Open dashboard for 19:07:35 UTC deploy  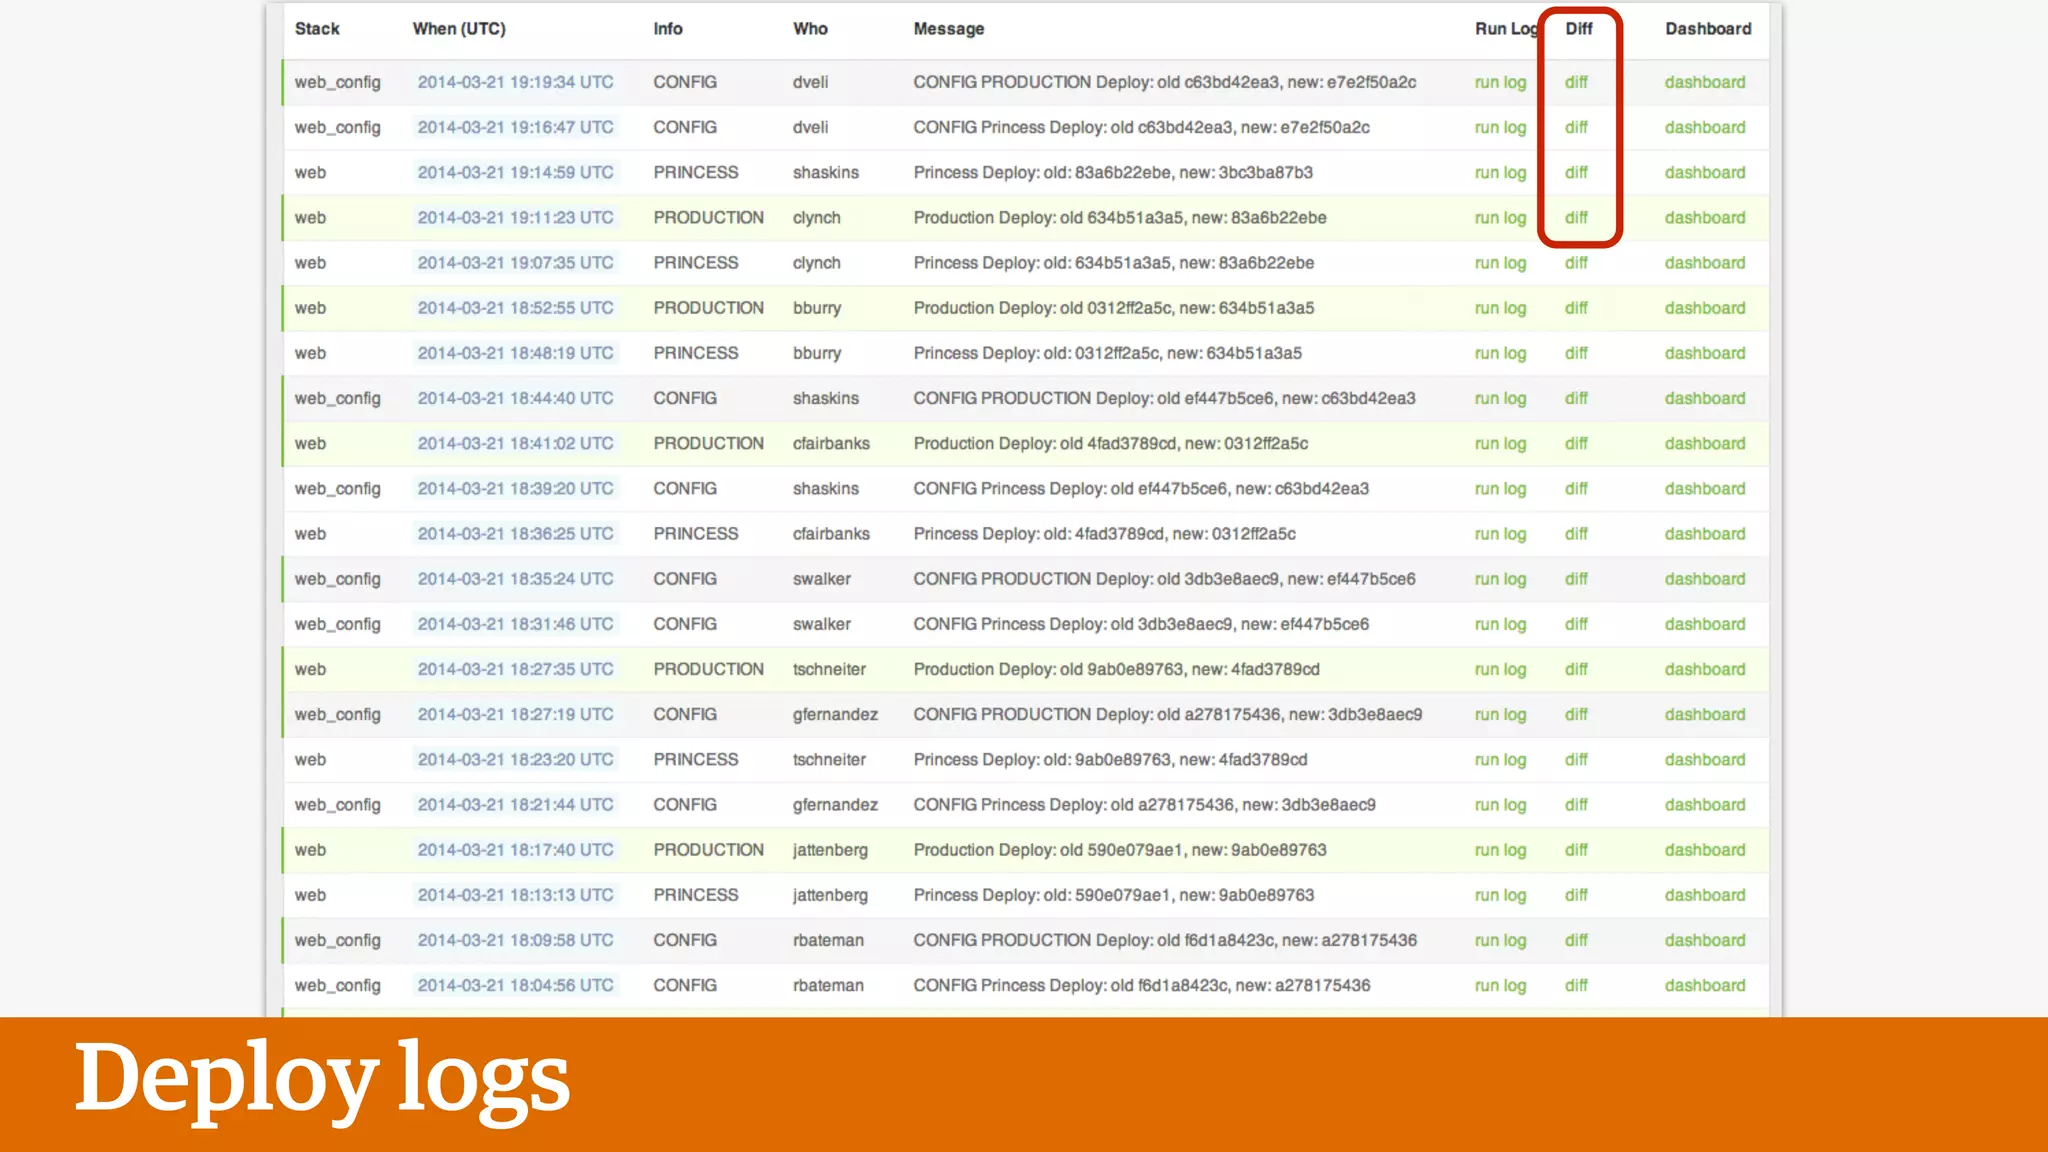(1705, 262)
